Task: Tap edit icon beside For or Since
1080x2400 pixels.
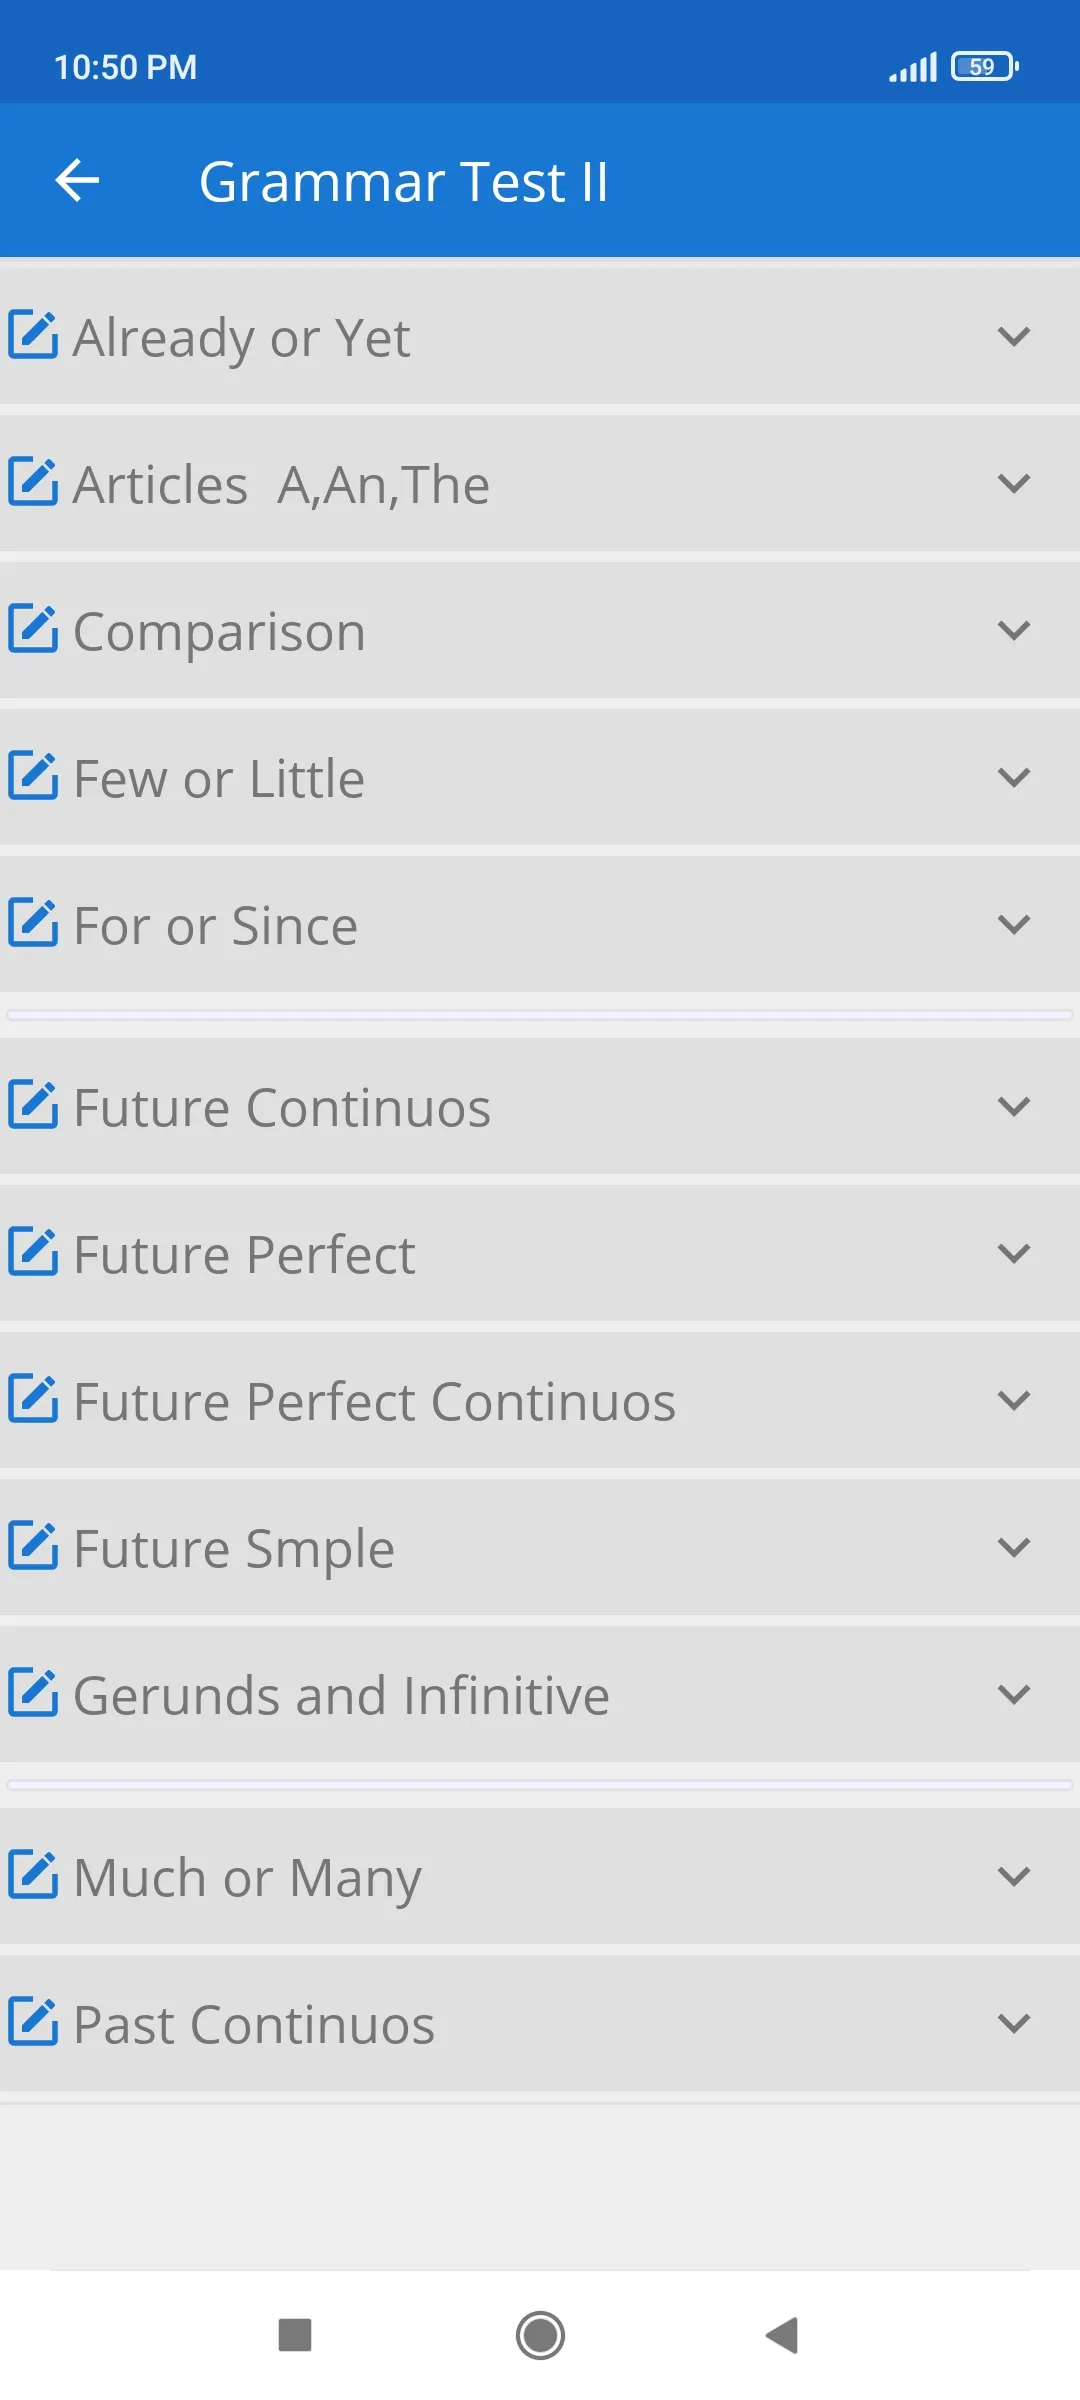Action: (x=33, y=923)
